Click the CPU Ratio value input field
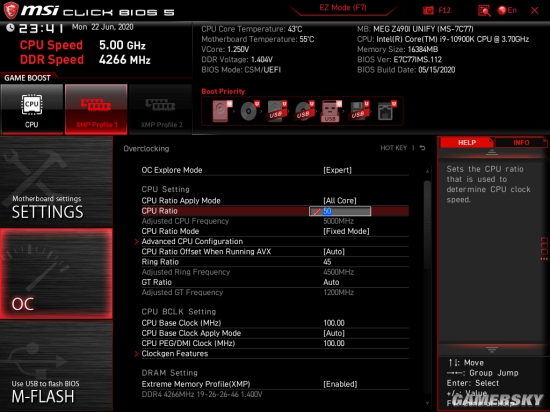This screenshot has height=412, width=550. pyautogui.click(x=340, y=211)
